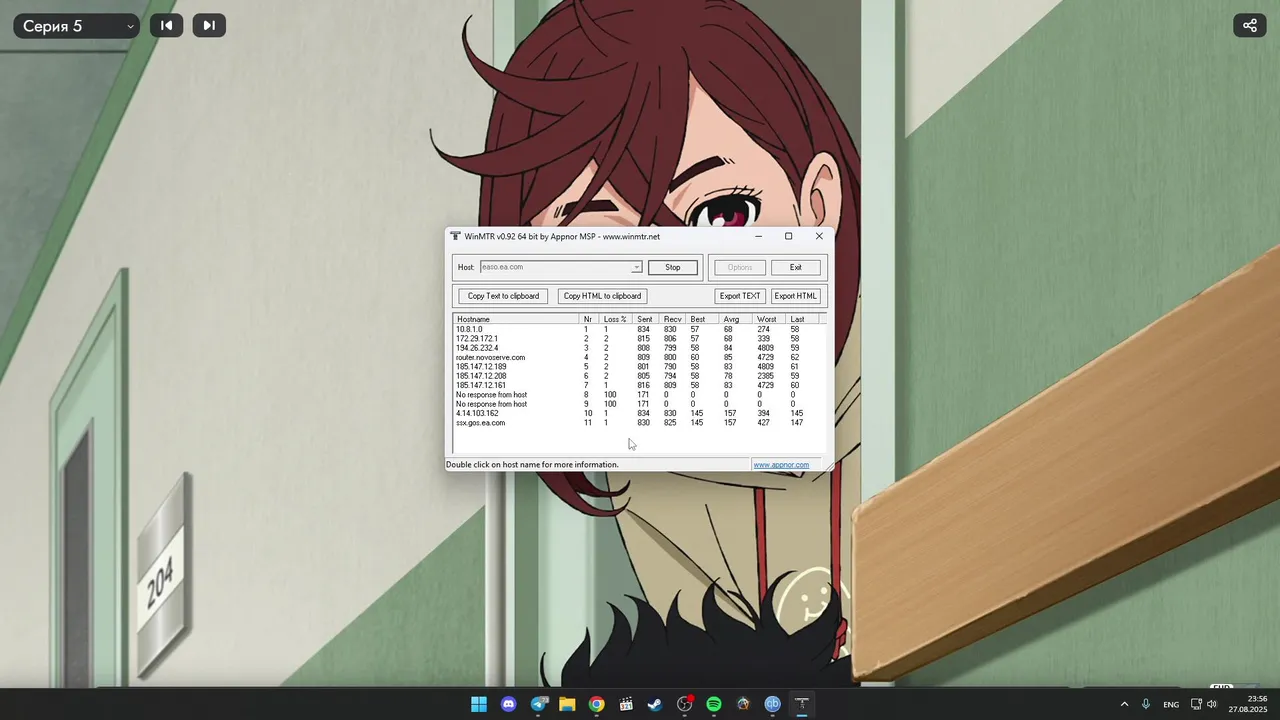The width and height of the screenshot is (1280, 720).
Task: Open the taskbar icon with red notification badge
Action: pyautogui.click(x=685, y=704)
